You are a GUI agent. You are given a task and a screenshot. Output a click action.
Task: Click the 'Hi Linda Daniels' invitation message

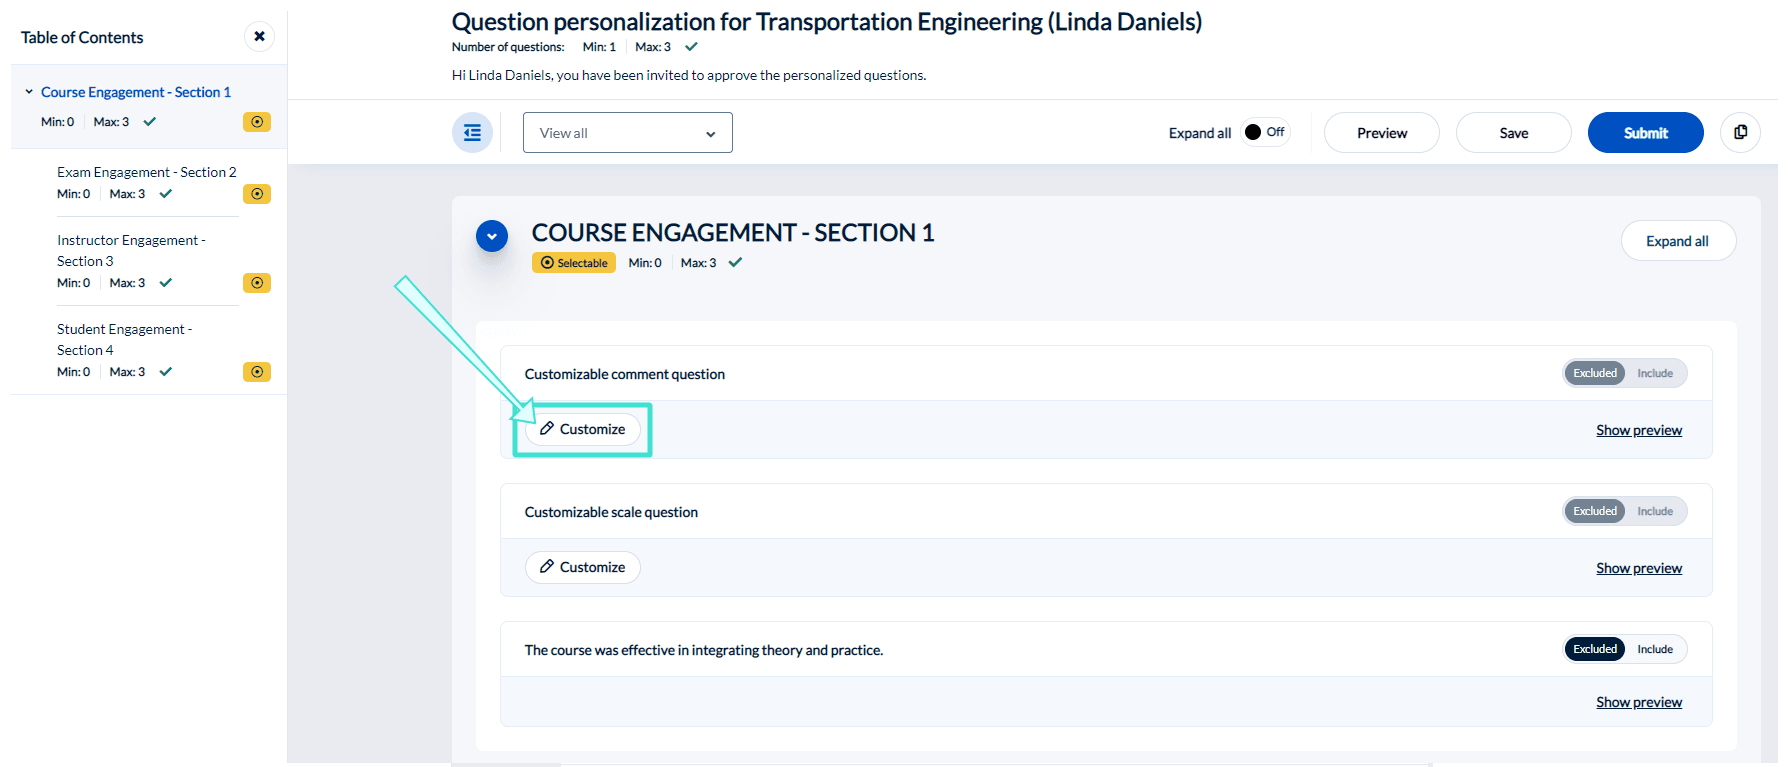(x=689, y=75)
